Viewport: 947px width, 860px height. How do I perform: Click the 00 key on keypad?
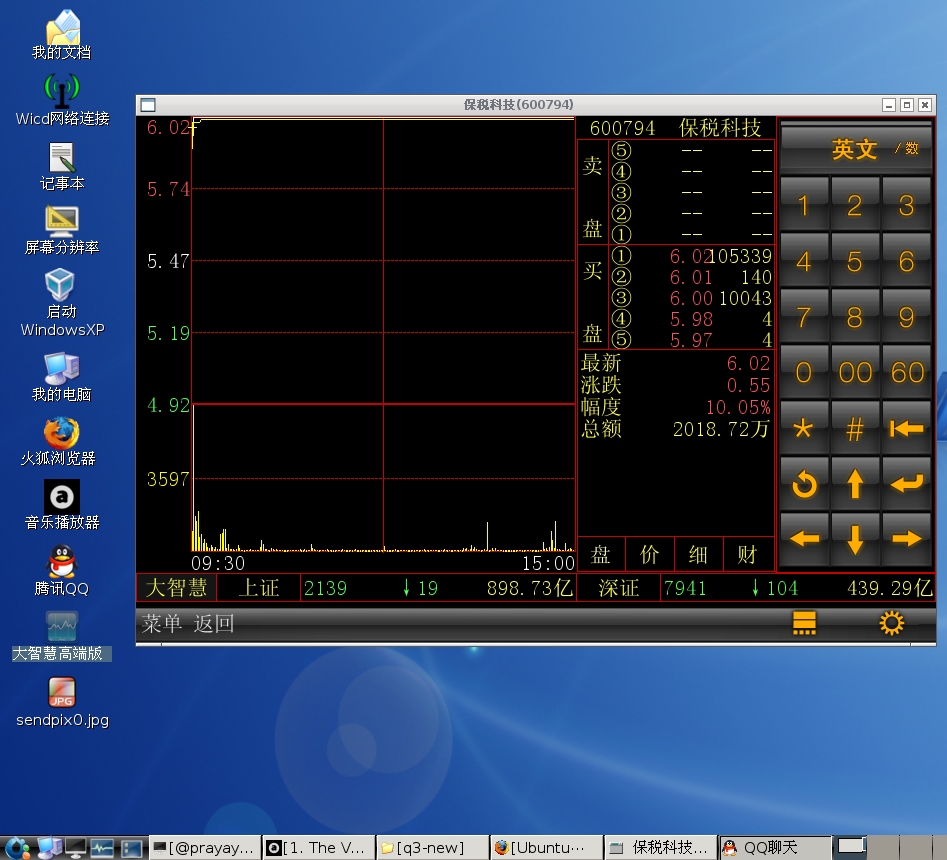855,372
